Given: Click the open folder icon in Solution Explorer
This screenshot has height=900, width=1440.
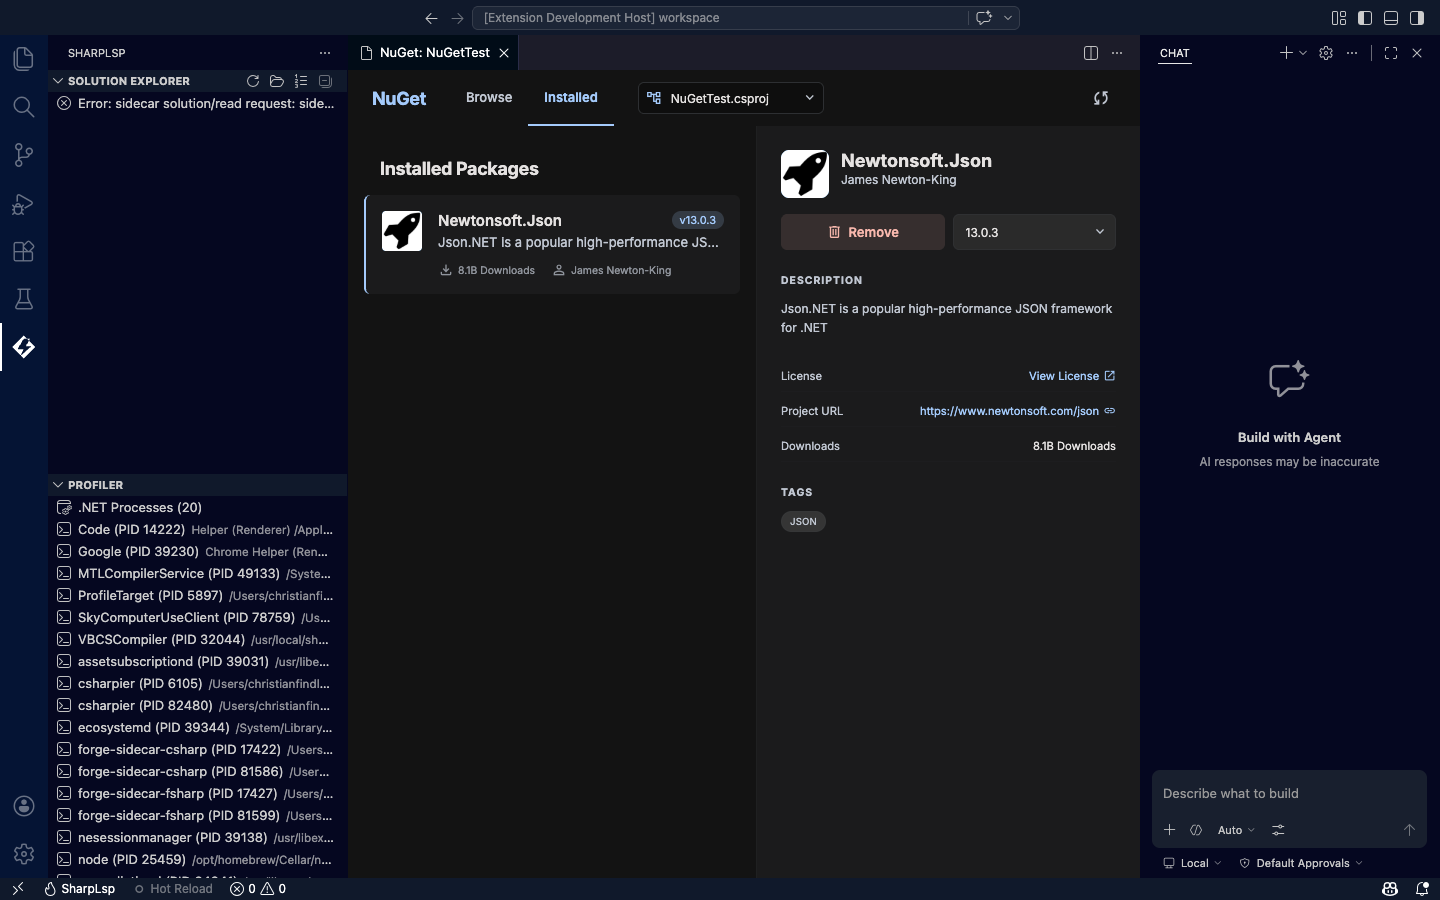Looking at the screenshot, I should [x=277, y=81].
